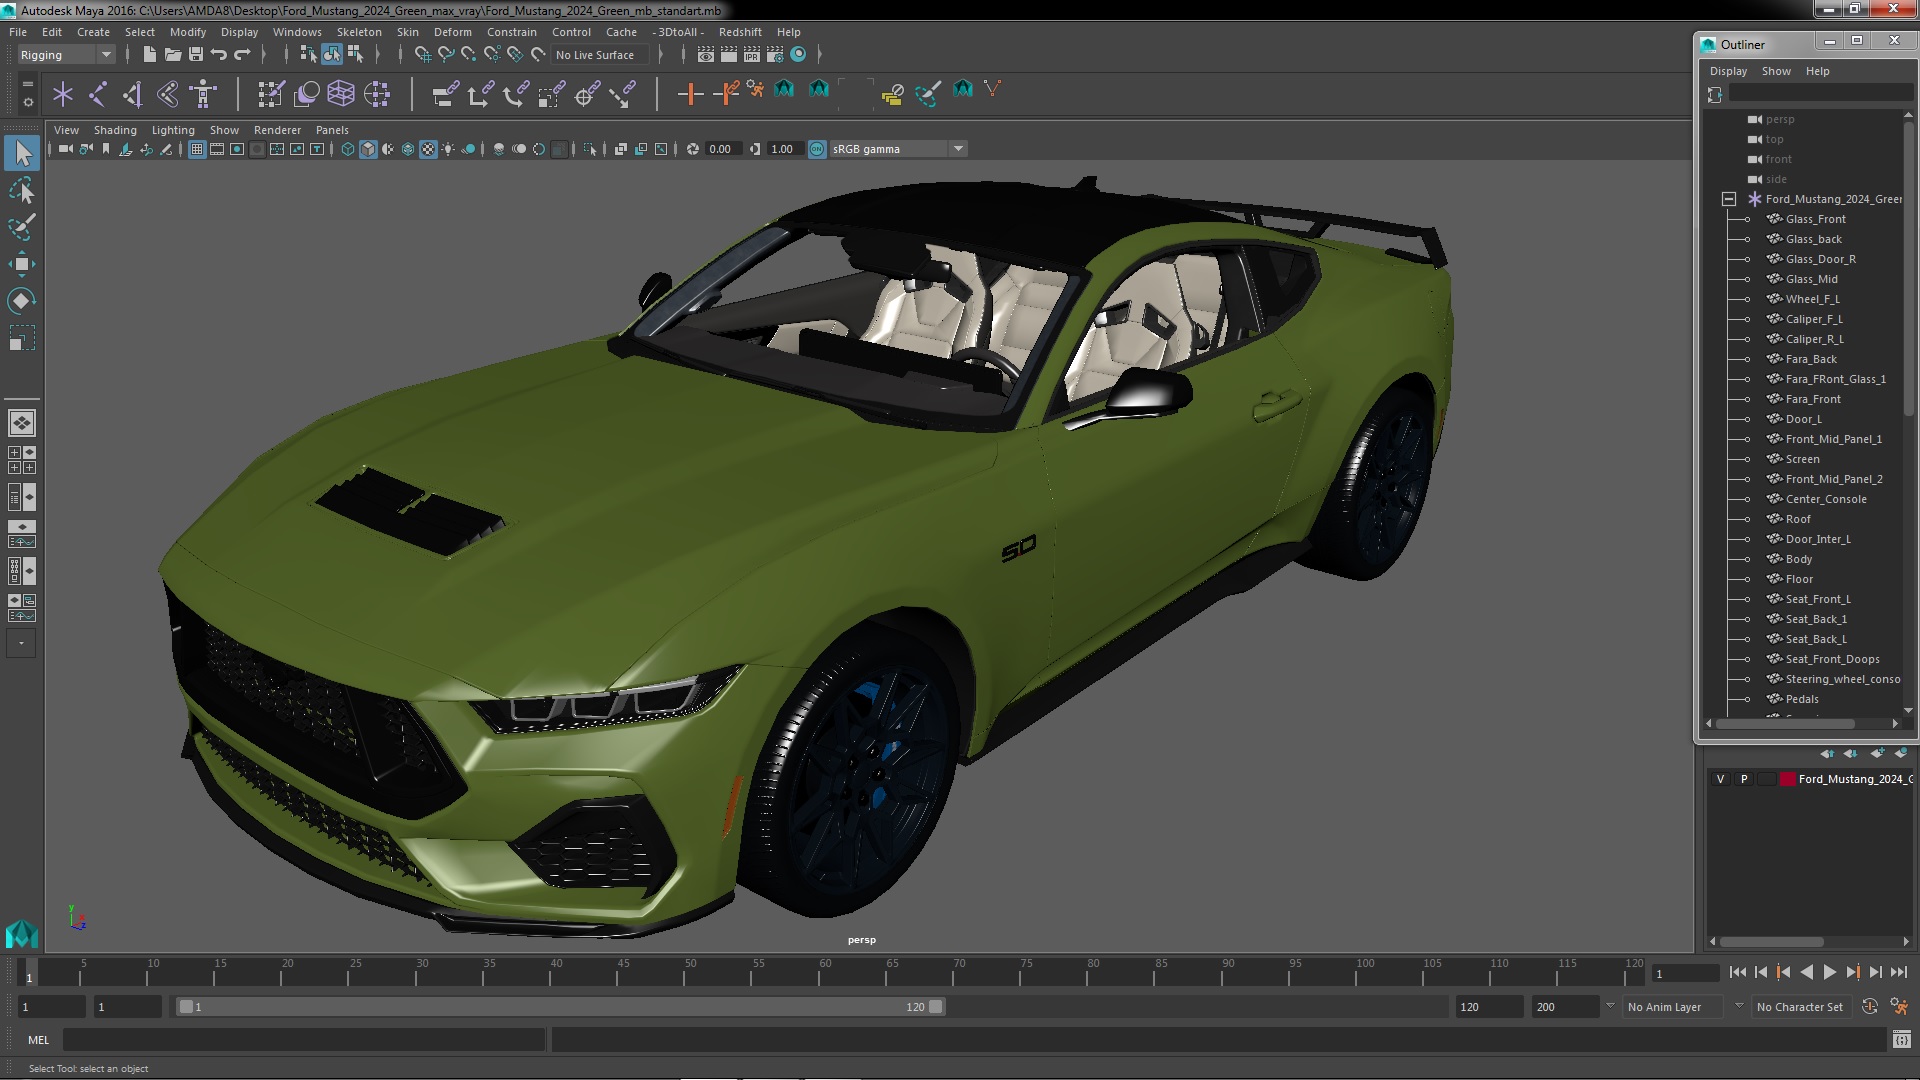The image size is (1920, 1080).
Task: Open render settings clapperboard with gear
Action: (775, 55)
